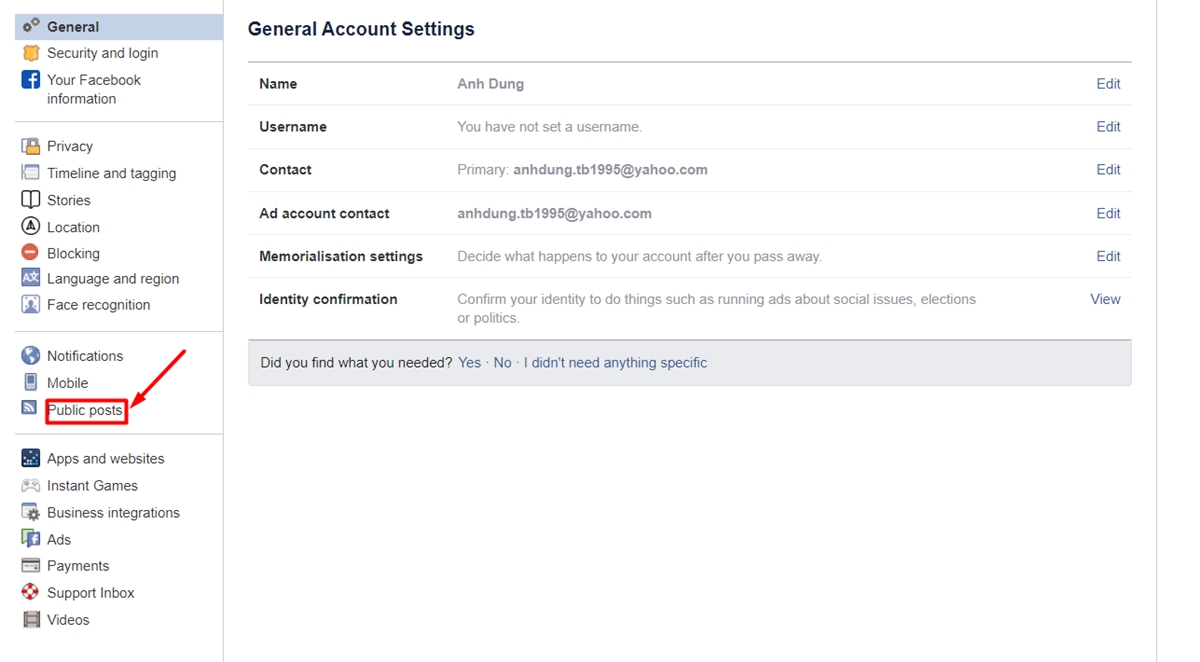The width and height of the screenshot is (1200, 662).
Task: Click "I didn't need anything specific"
Action: [x=615, y=363]
